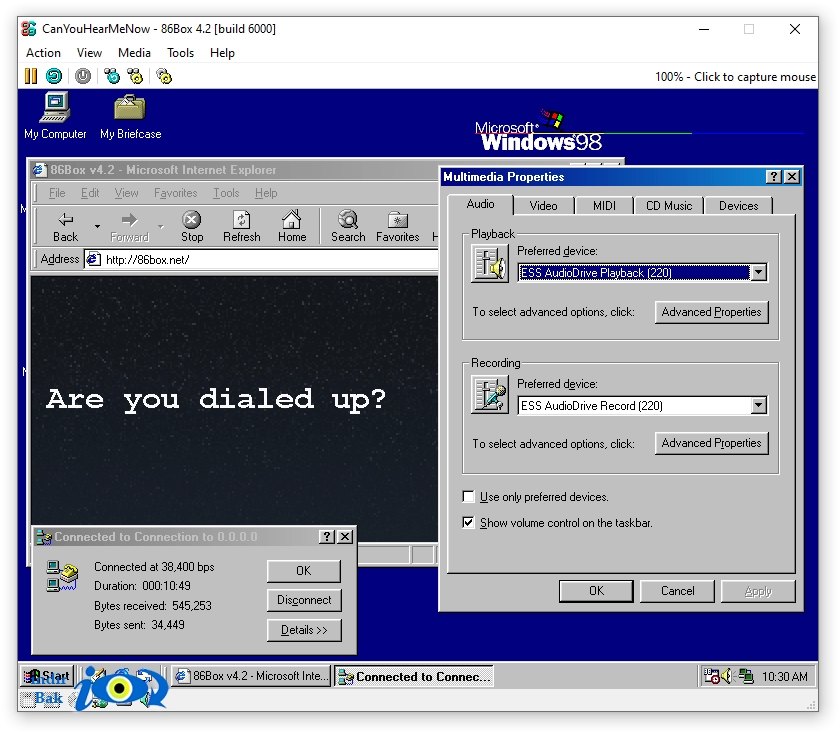
Task: Enable Use only preferred devices checkbox
Action: click(468, 497)
